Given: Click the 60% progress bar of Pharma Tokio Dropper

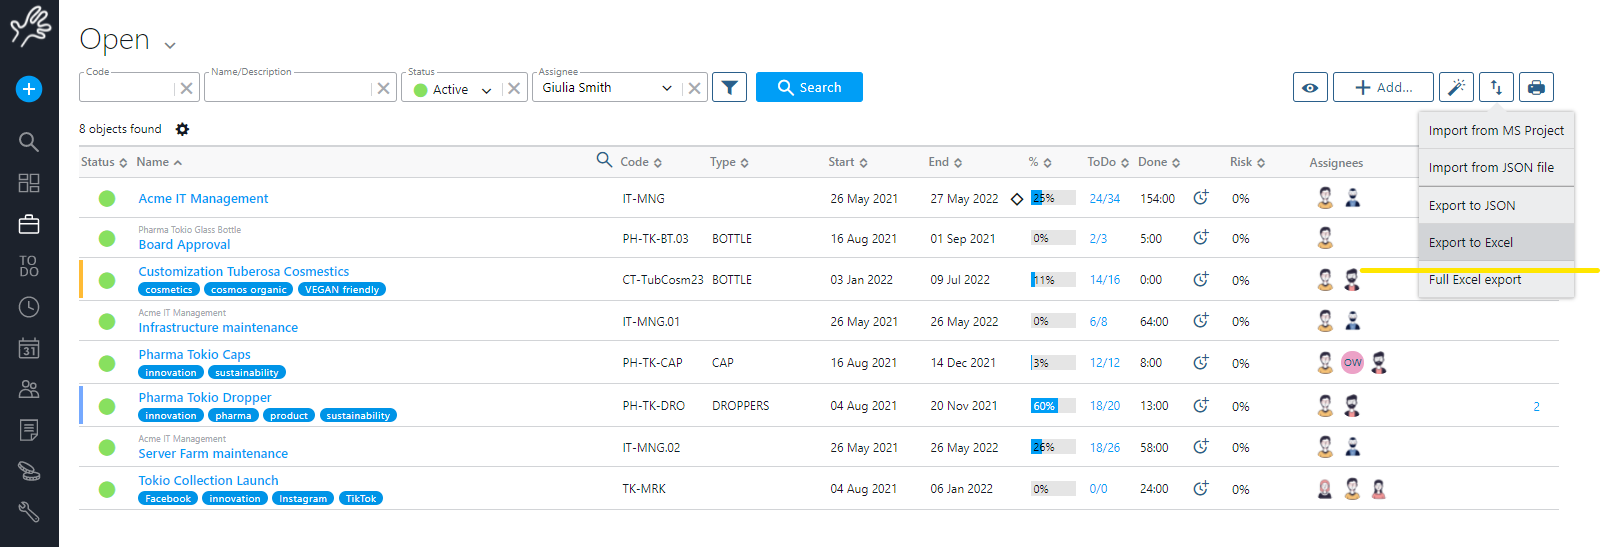Looking at the screenshot, I should (1052, 406).
